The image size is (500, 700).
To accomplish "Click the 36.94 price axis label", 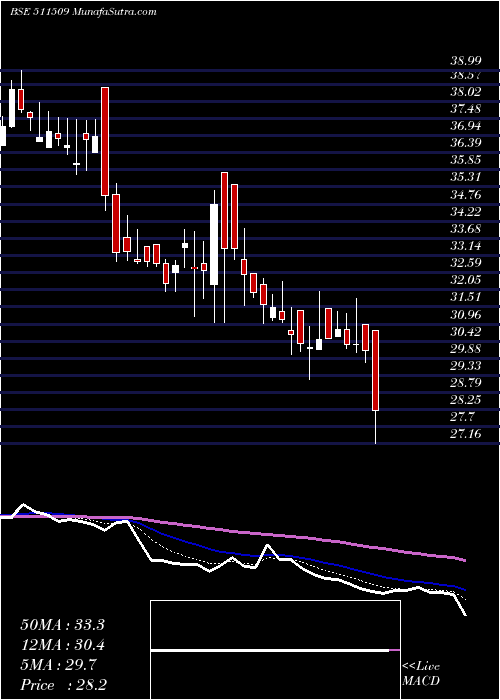I will coord(466,126).
